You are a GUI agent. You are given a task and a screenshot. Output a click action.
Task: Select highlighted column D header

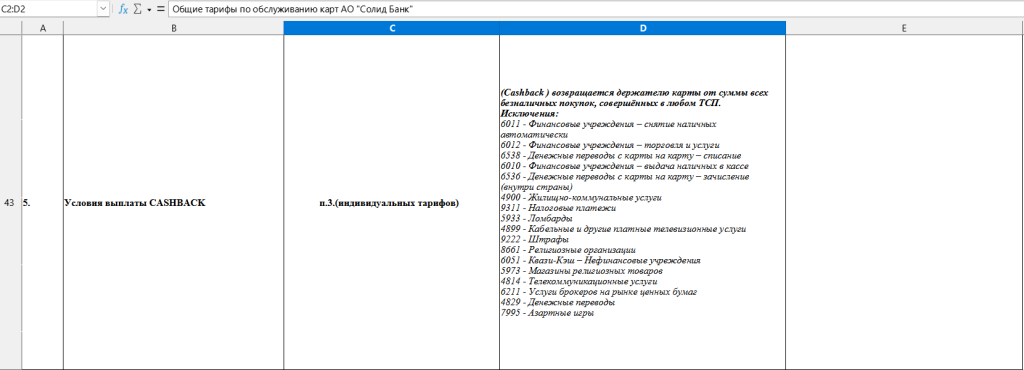(643, 28)
